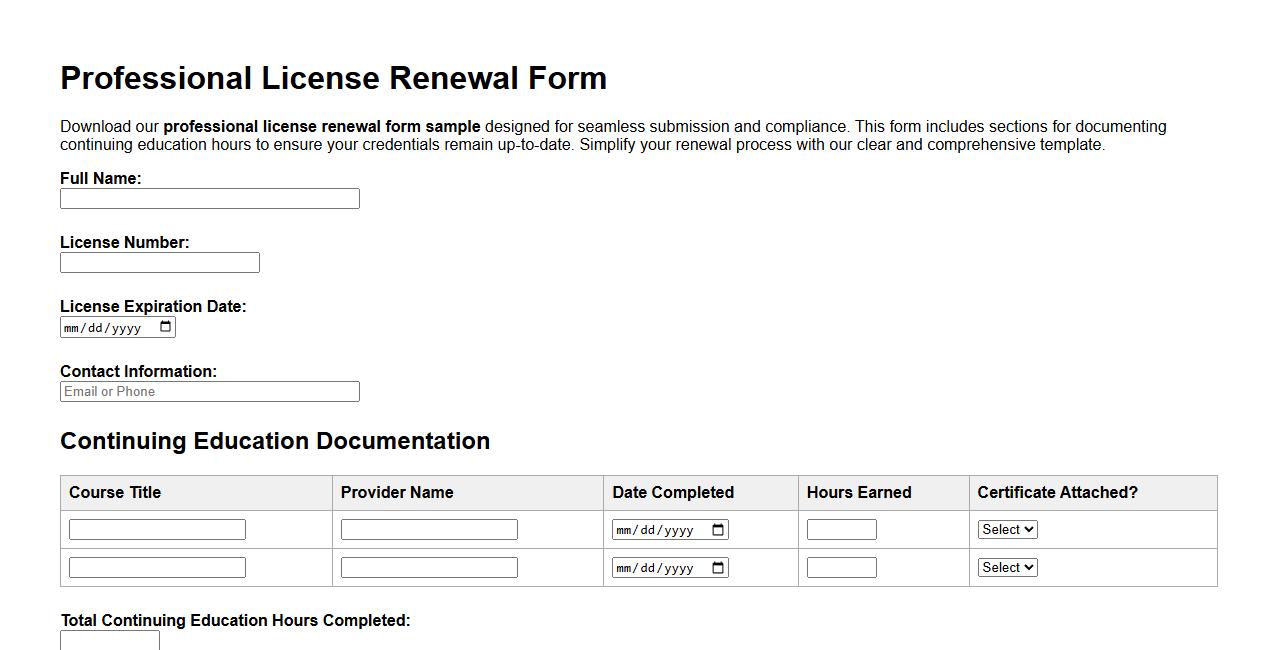Open the calendar picker for second course Date Completed

(716, 567)
